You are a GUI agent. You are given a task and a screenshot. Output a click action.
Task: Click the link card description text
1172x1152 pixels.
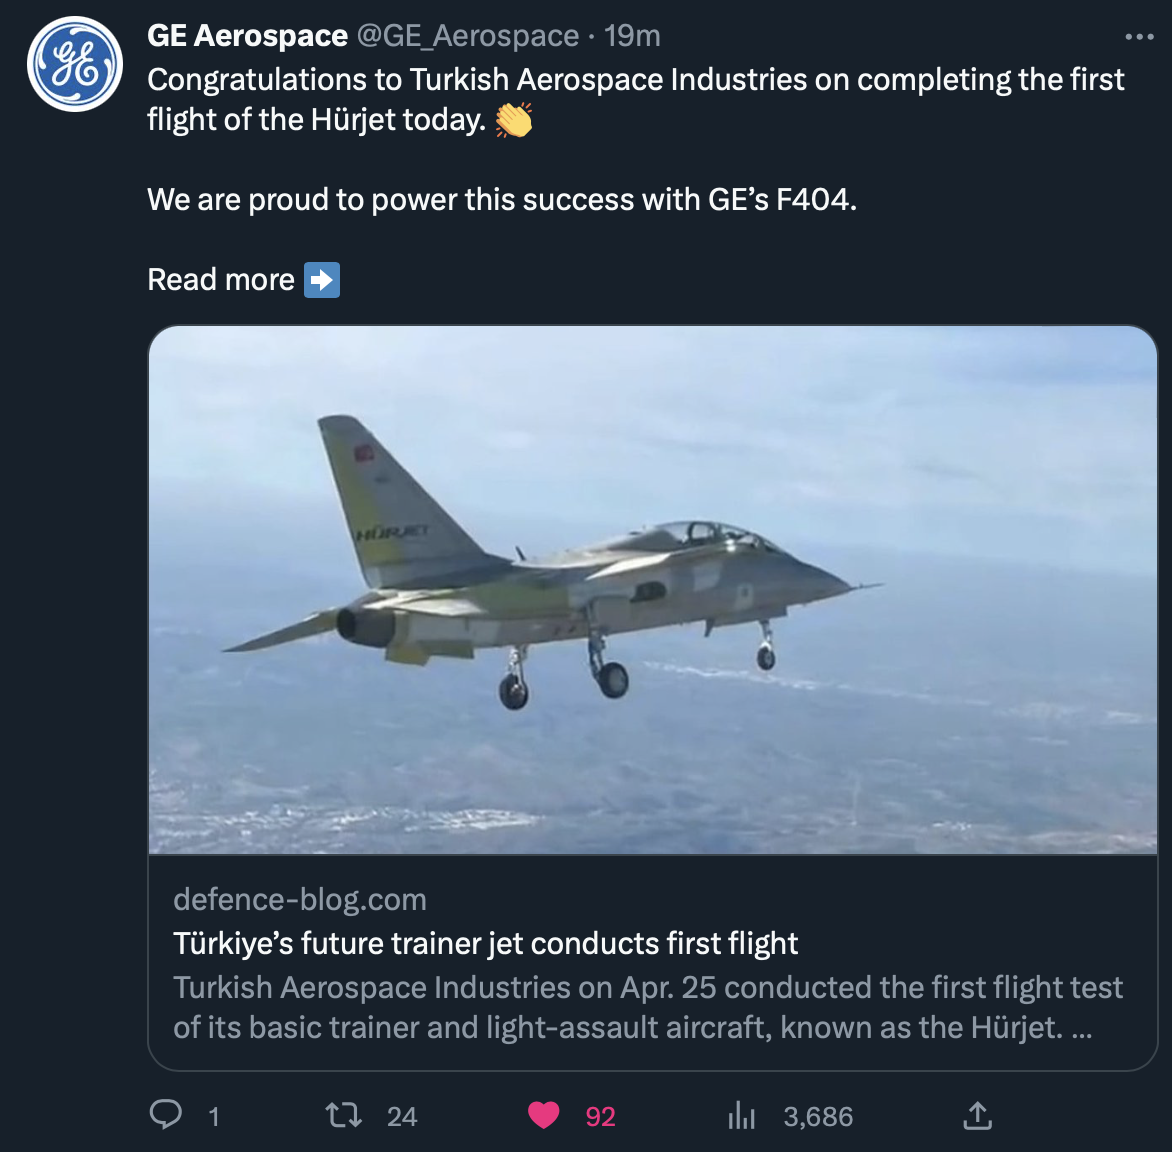(x=647, y=1007)
